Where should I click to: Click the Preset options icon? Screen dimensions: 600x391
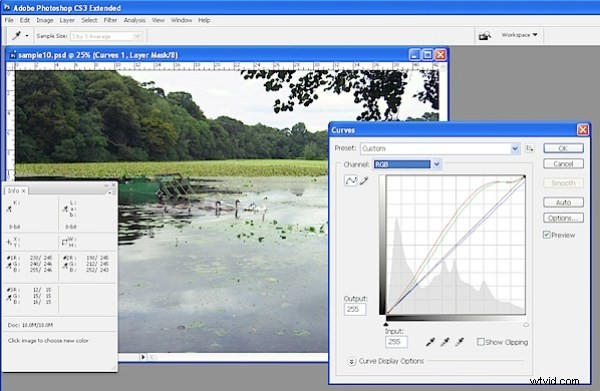pos(530,148)
